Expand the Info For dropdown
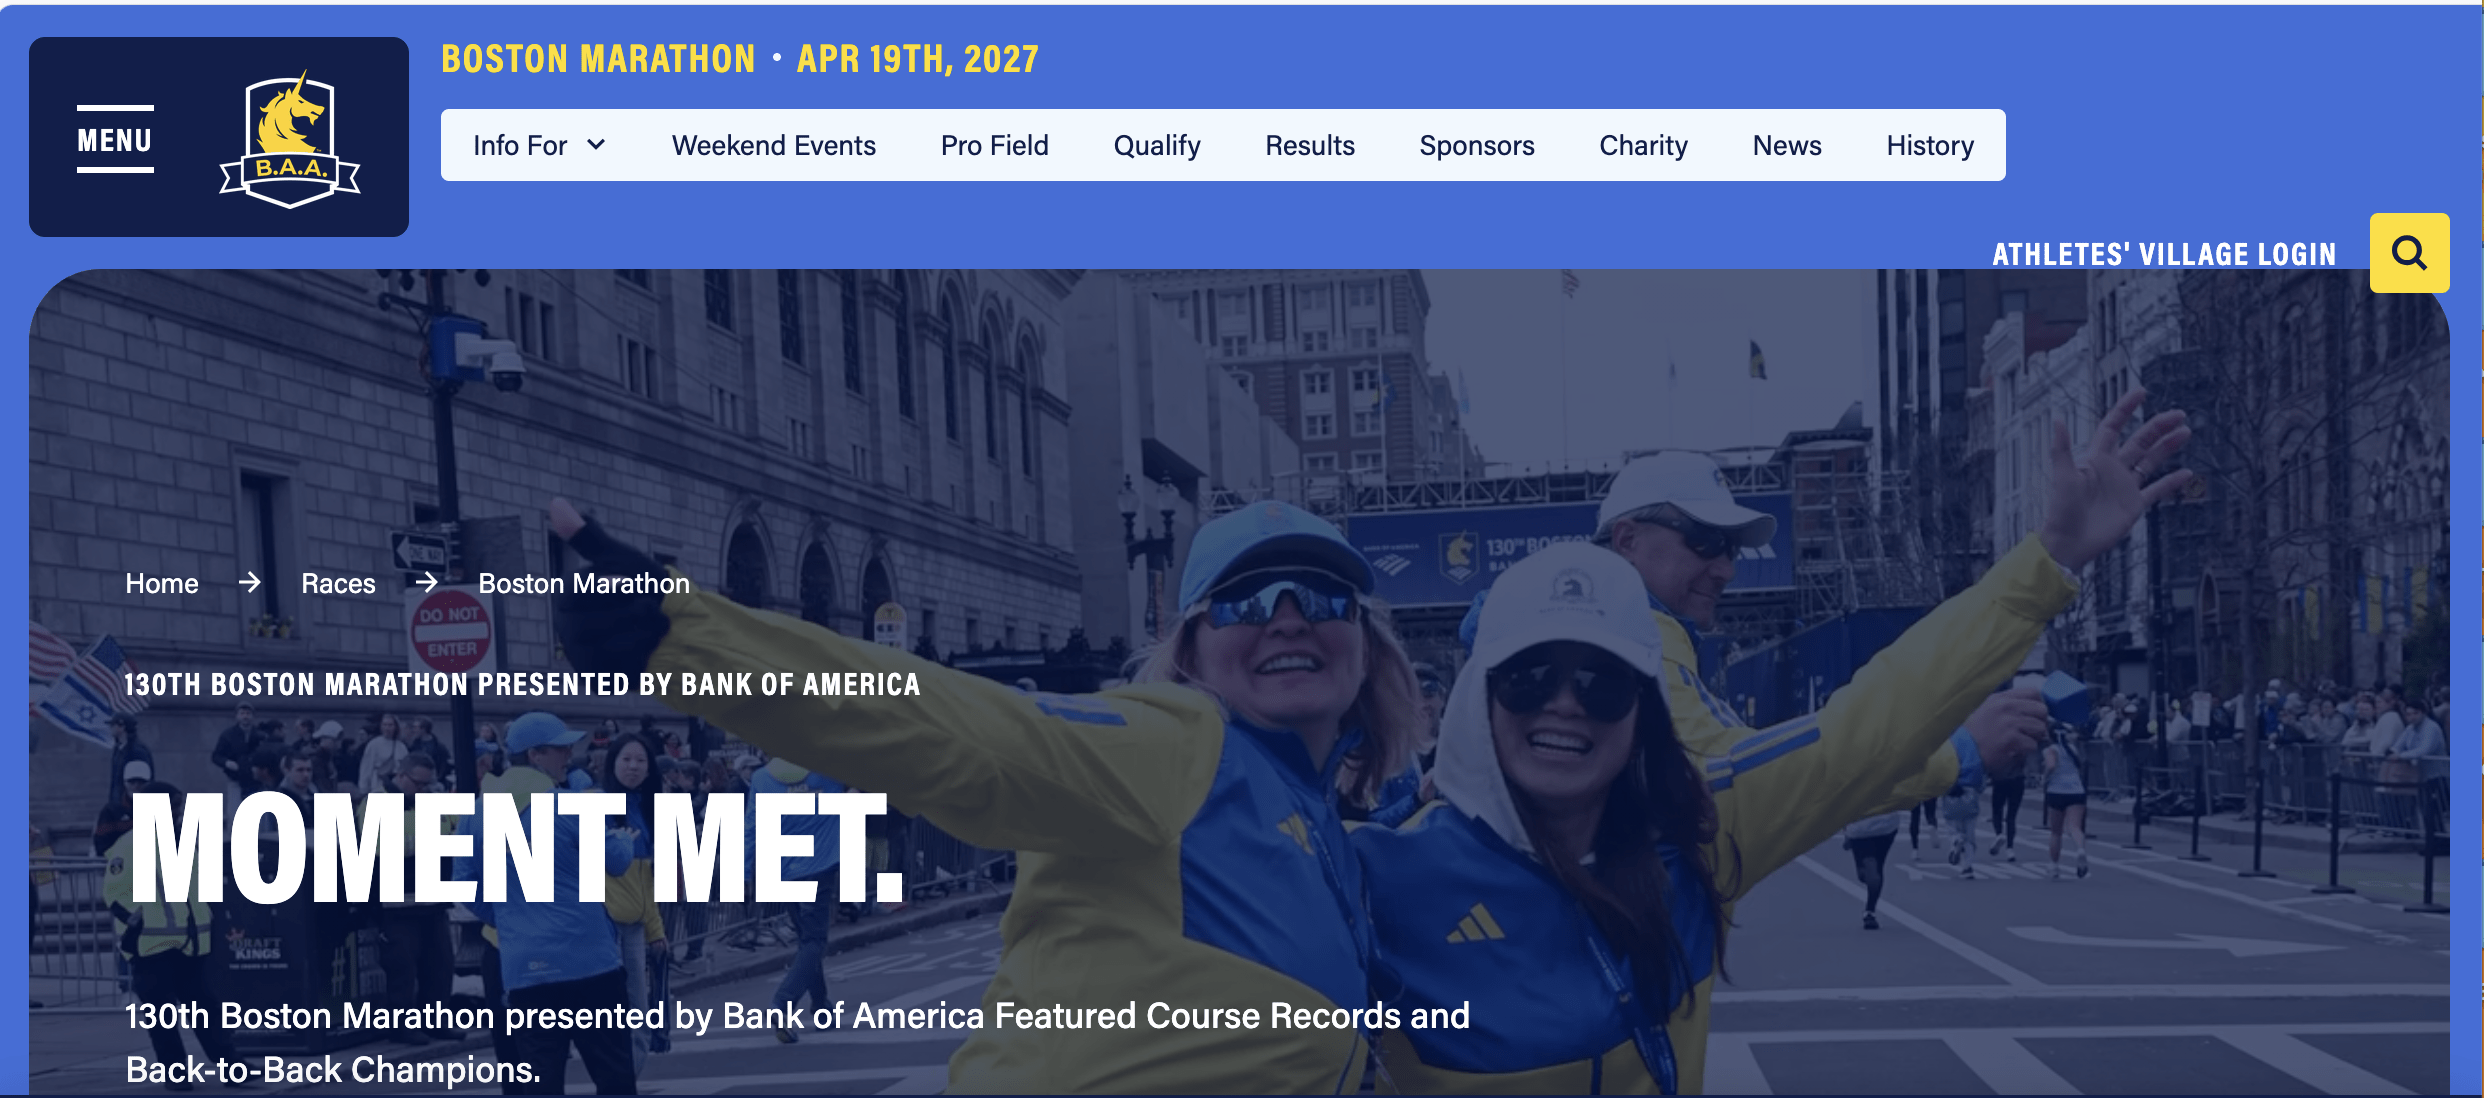The width and height of the screenshot is (2484, 1098). (539, 146)
